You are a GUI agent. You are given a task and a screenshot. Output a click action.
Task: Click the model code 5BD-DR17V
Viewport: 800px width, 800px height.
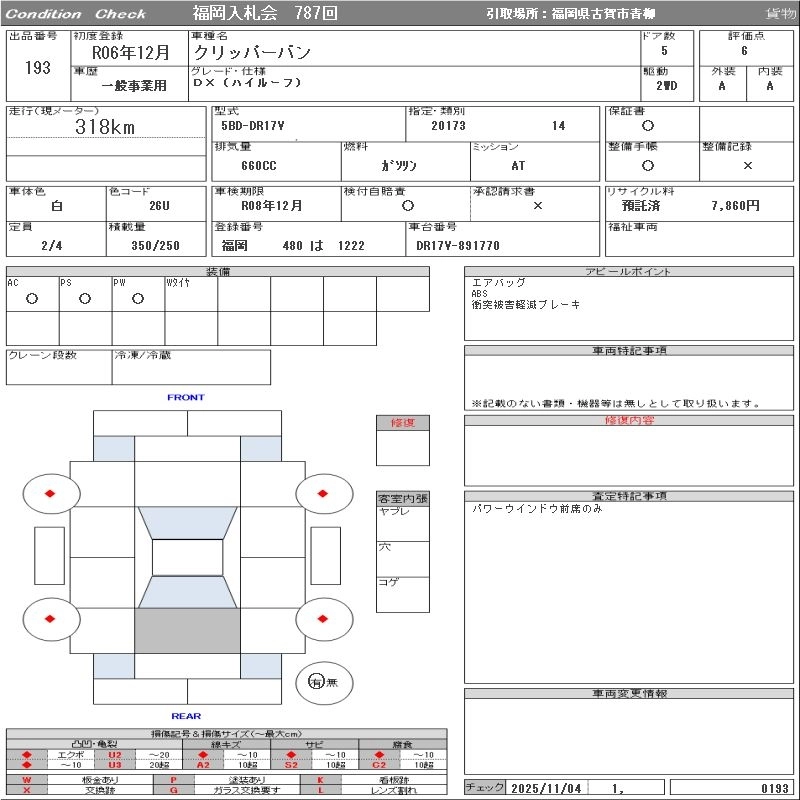click(x=253, y=126)
